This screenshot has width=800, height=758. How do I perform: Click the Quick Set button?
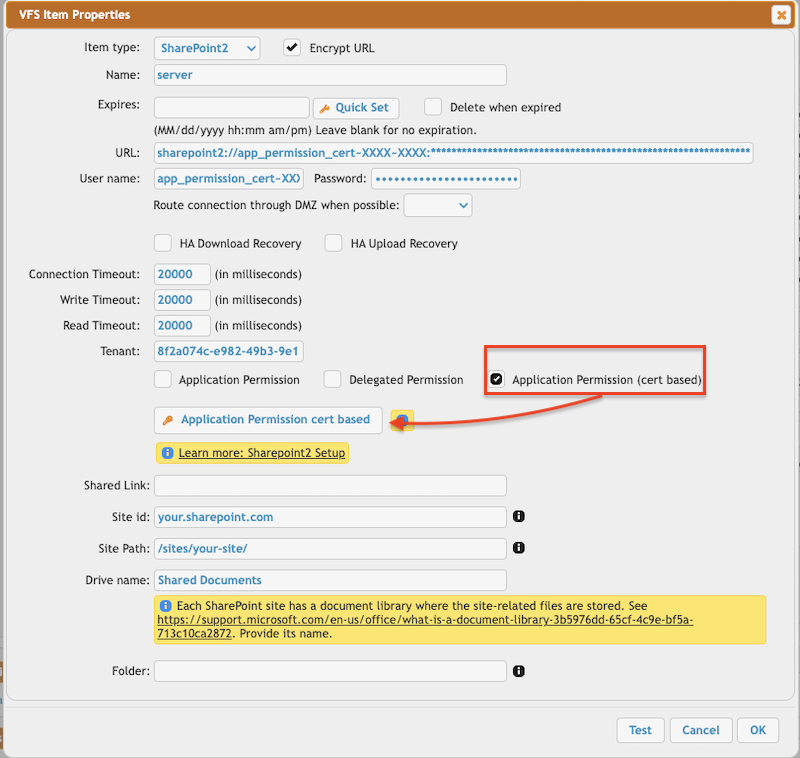point(356,108)
